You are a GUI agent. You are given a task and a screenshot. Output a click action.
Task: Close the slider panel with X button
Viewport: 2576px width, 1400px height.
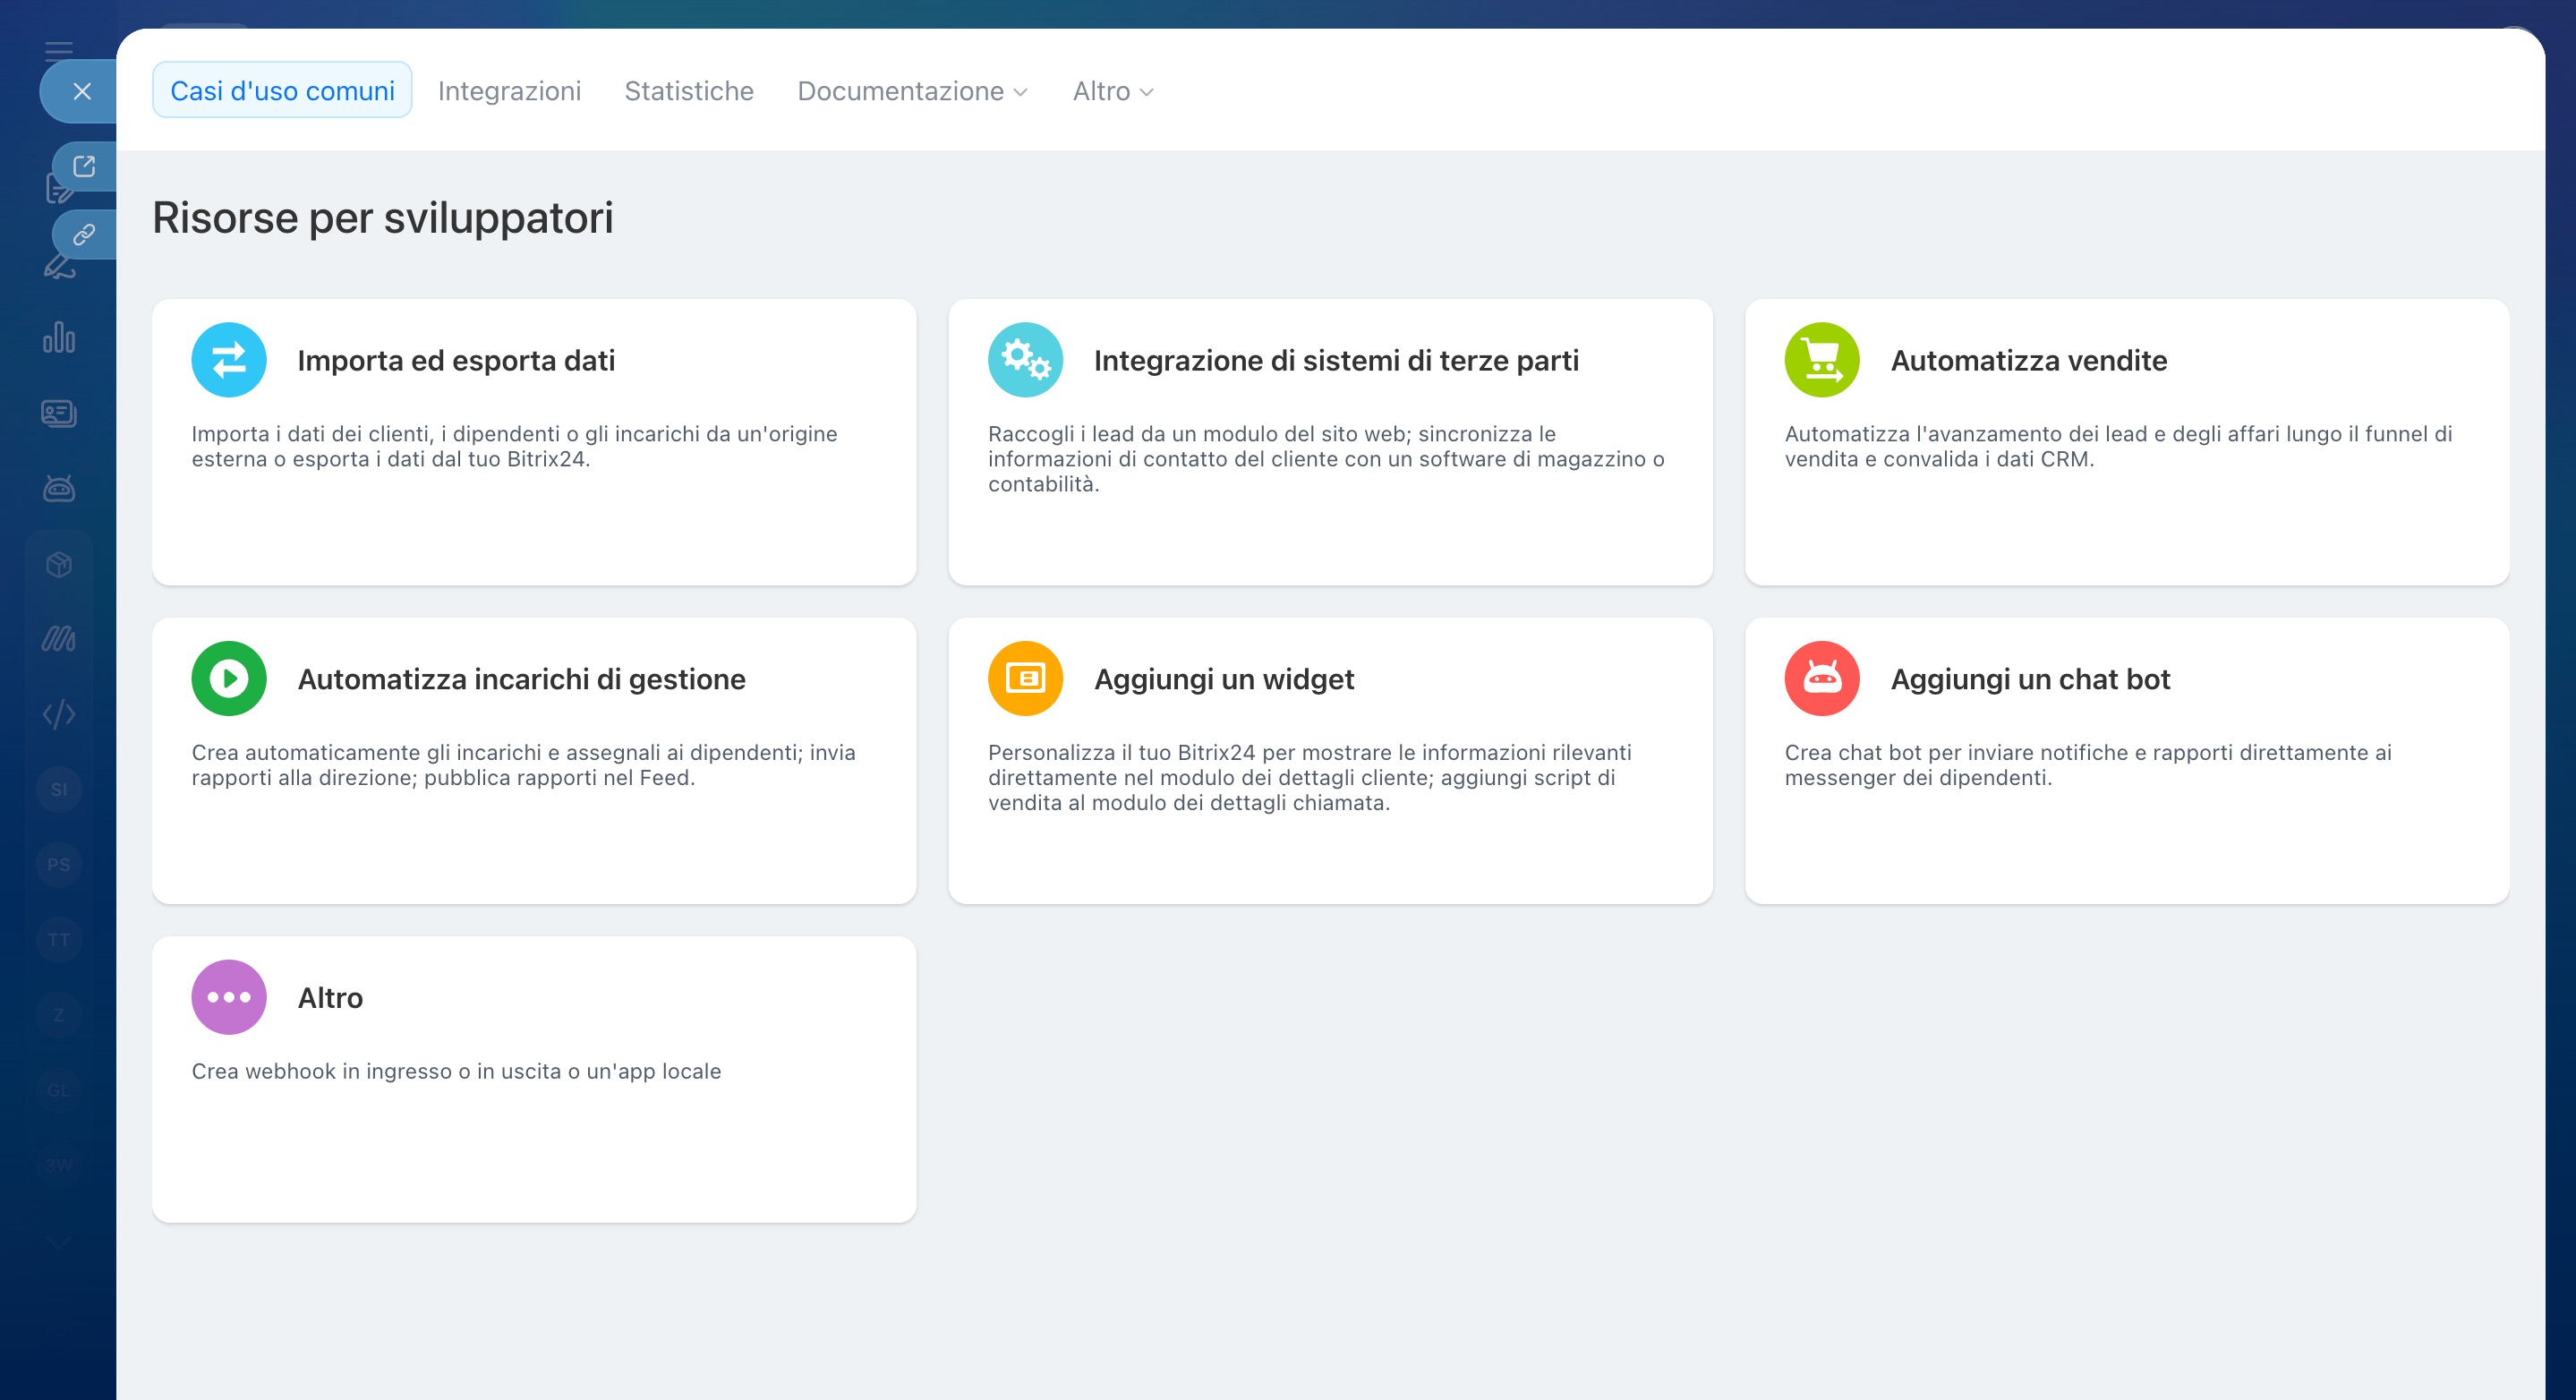pos(82,92)
